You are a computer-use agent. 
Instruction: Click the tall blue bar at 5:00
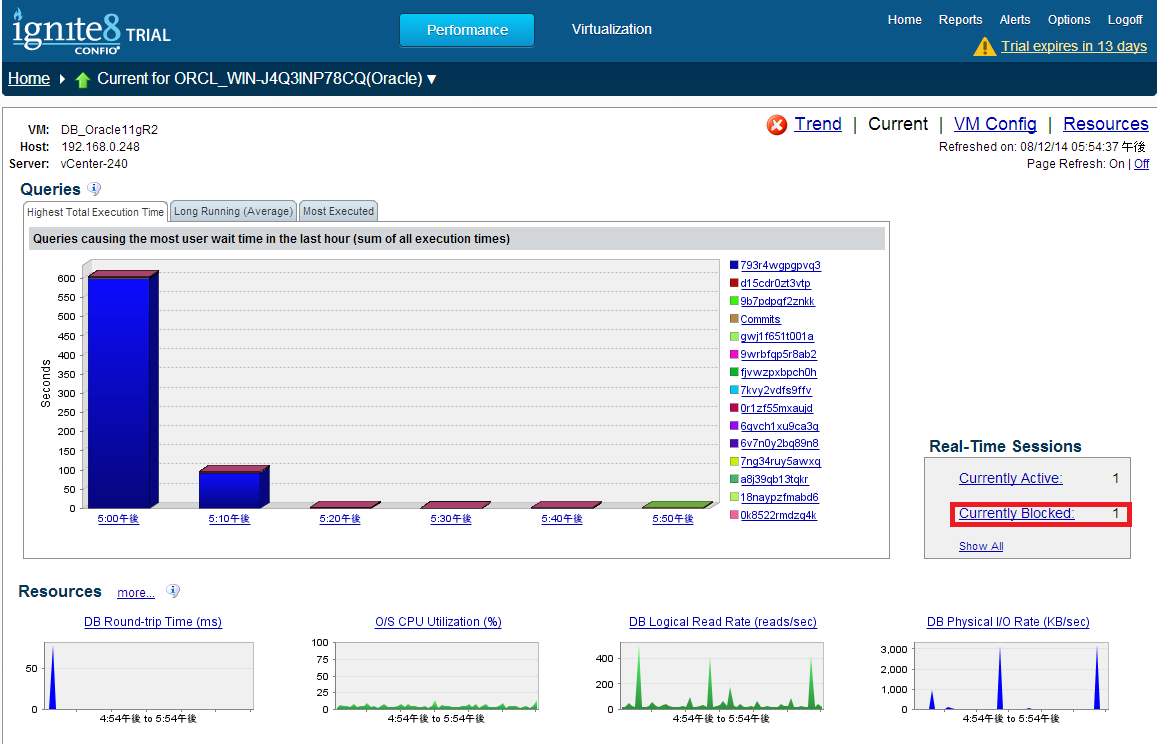coord(122,390)
